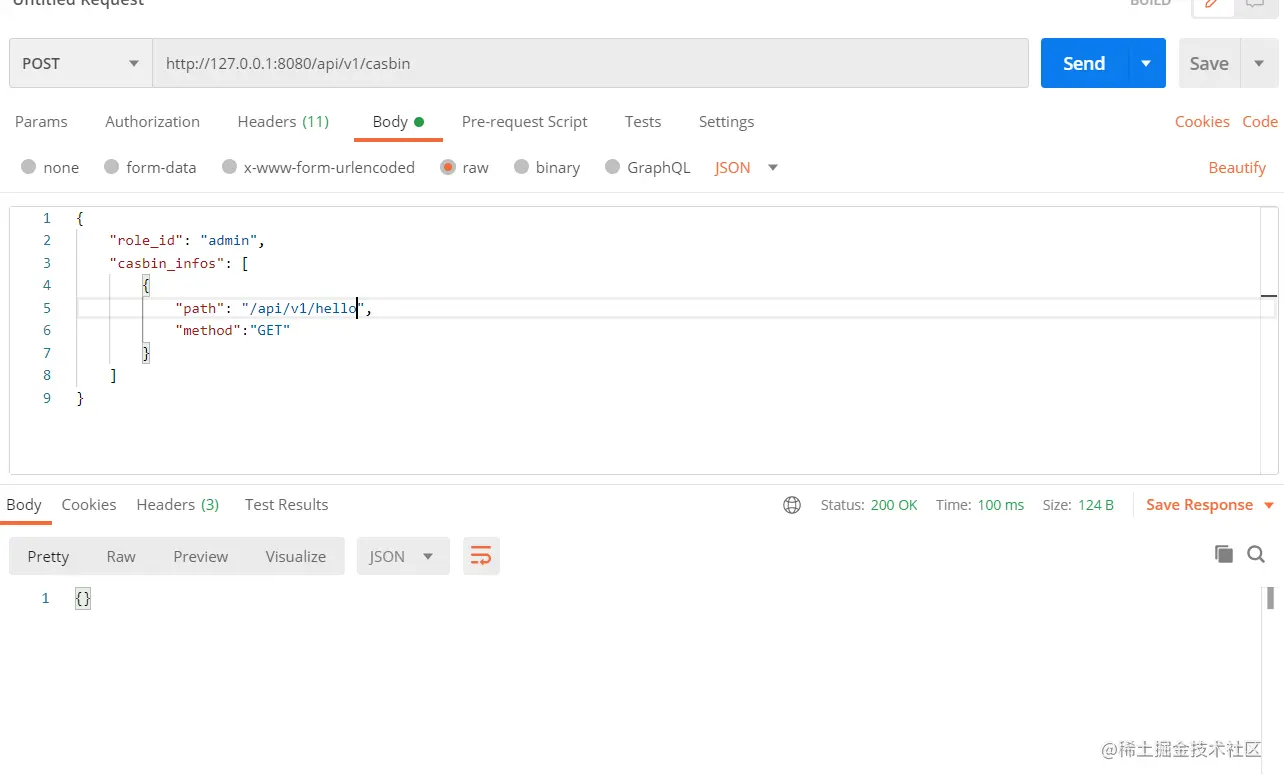Click the "/api/v1/hello" path value
1284x782 pixels.
[302, 308]
